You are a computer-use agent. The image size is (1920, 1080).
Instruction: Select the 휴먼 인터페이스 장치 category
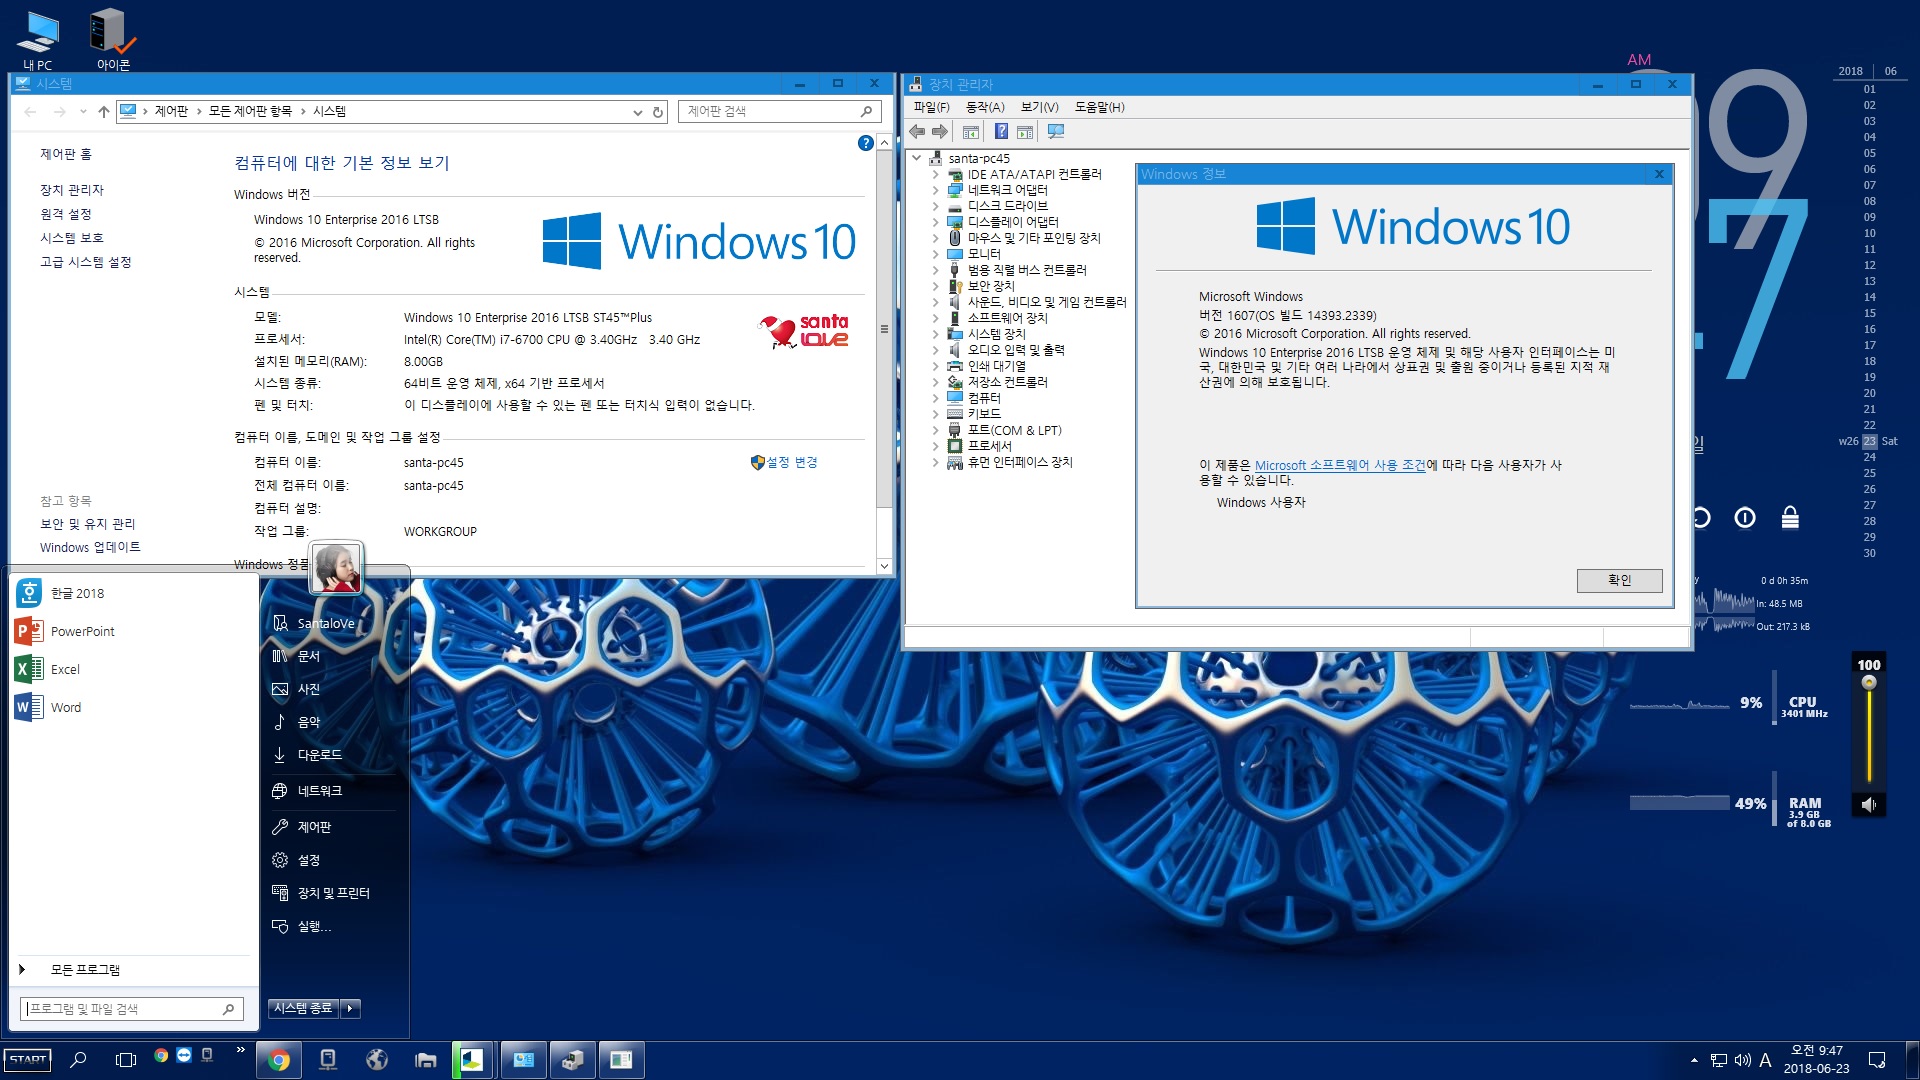(1019, 462)
